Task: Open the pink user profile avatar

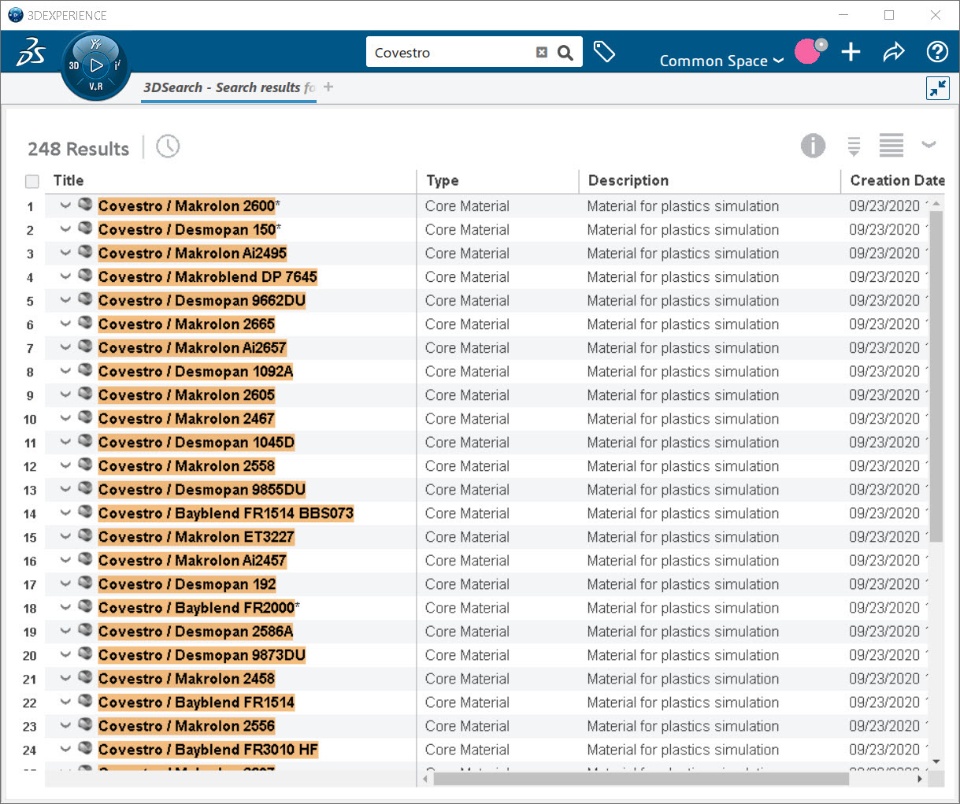Action: [810, 51]
